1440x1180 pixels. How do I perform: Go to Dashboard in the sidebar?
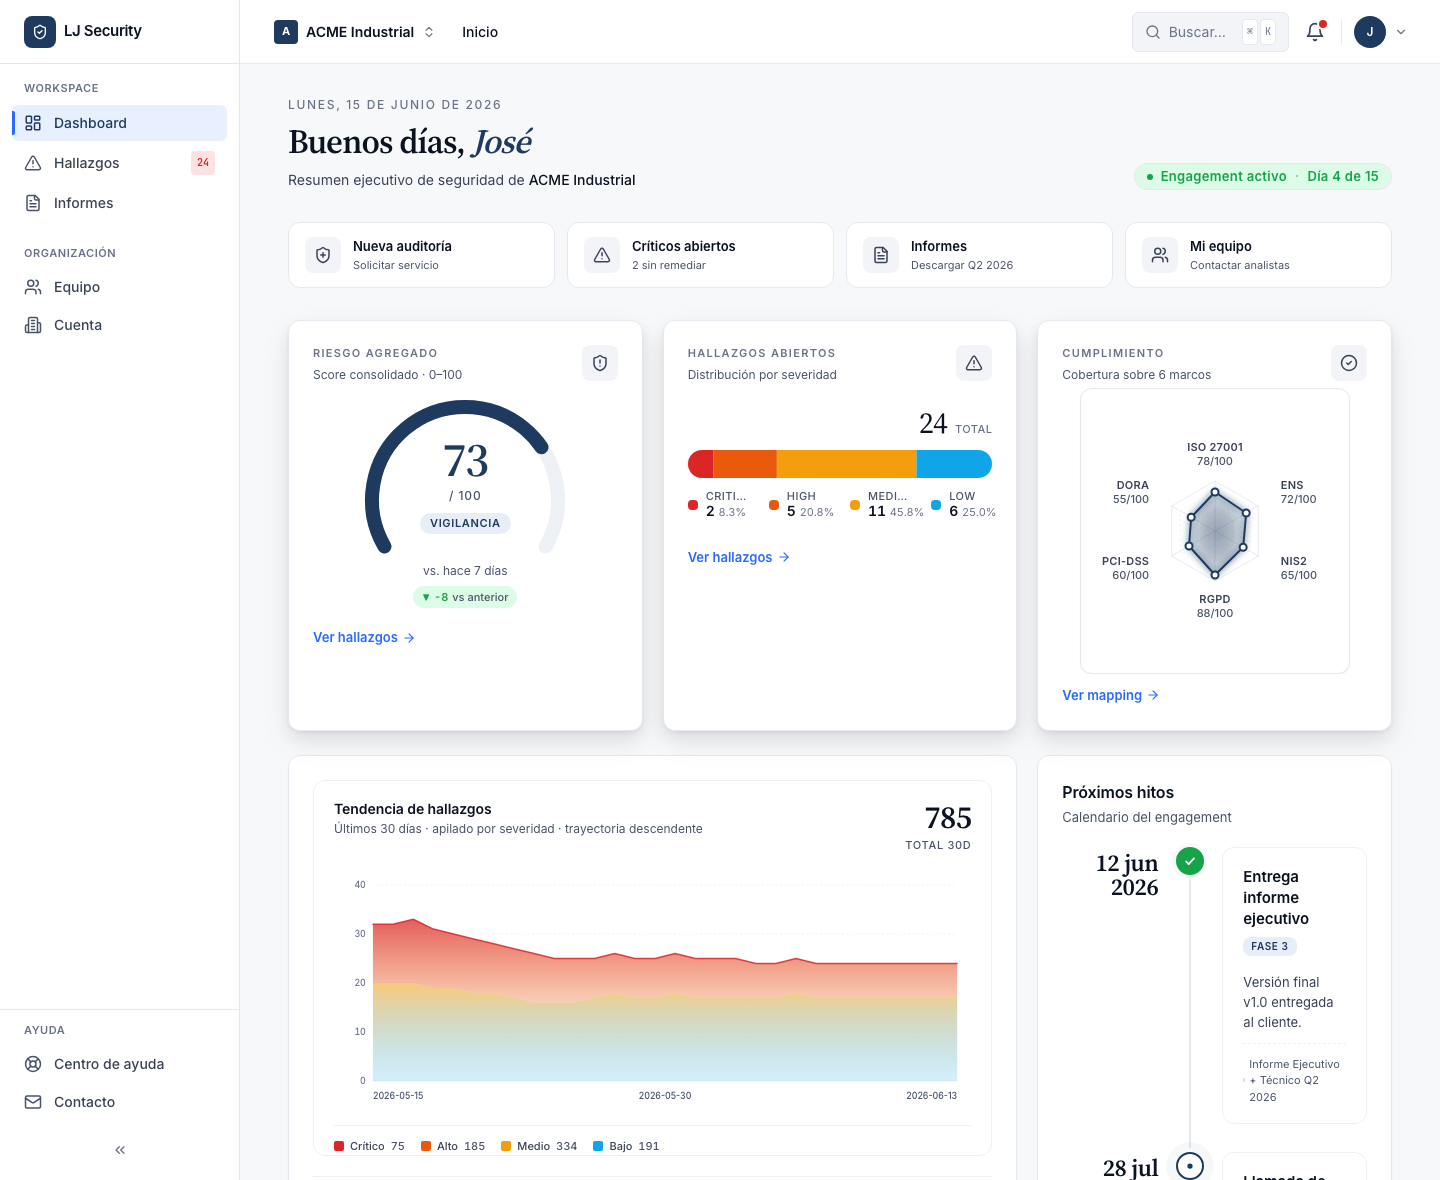120,123
